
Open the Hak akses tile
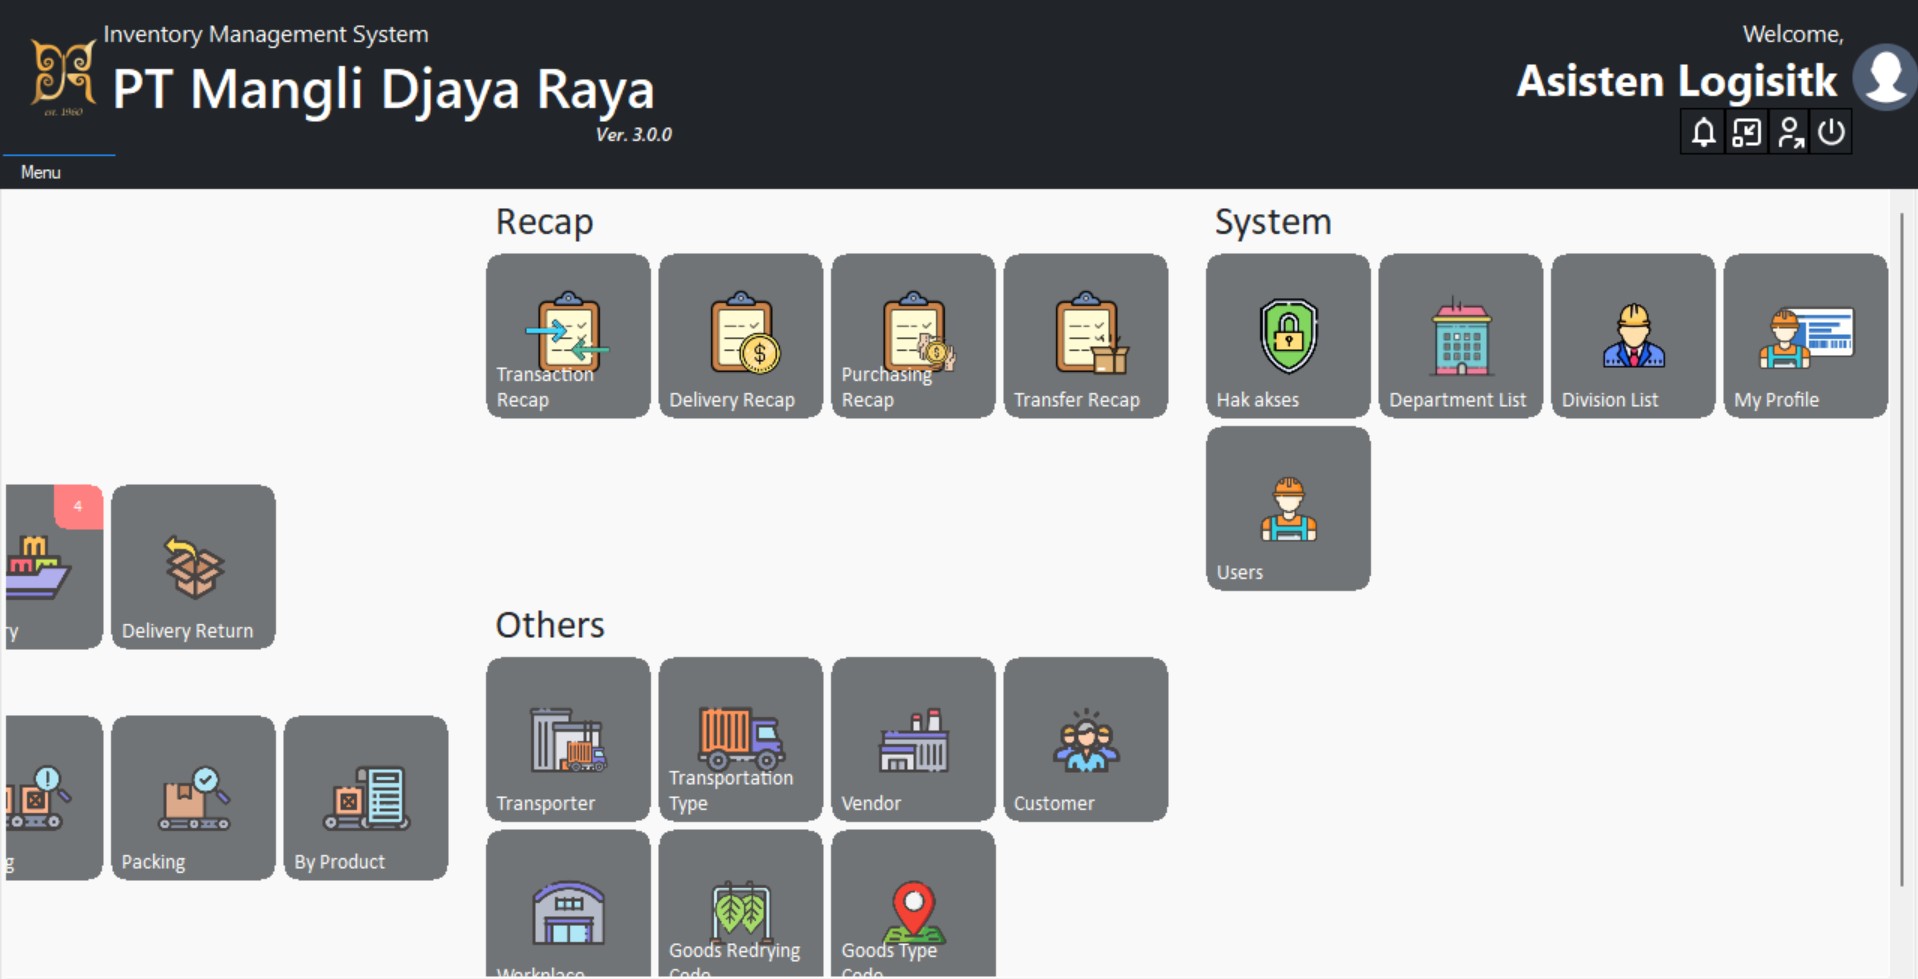click(1288, 335)
